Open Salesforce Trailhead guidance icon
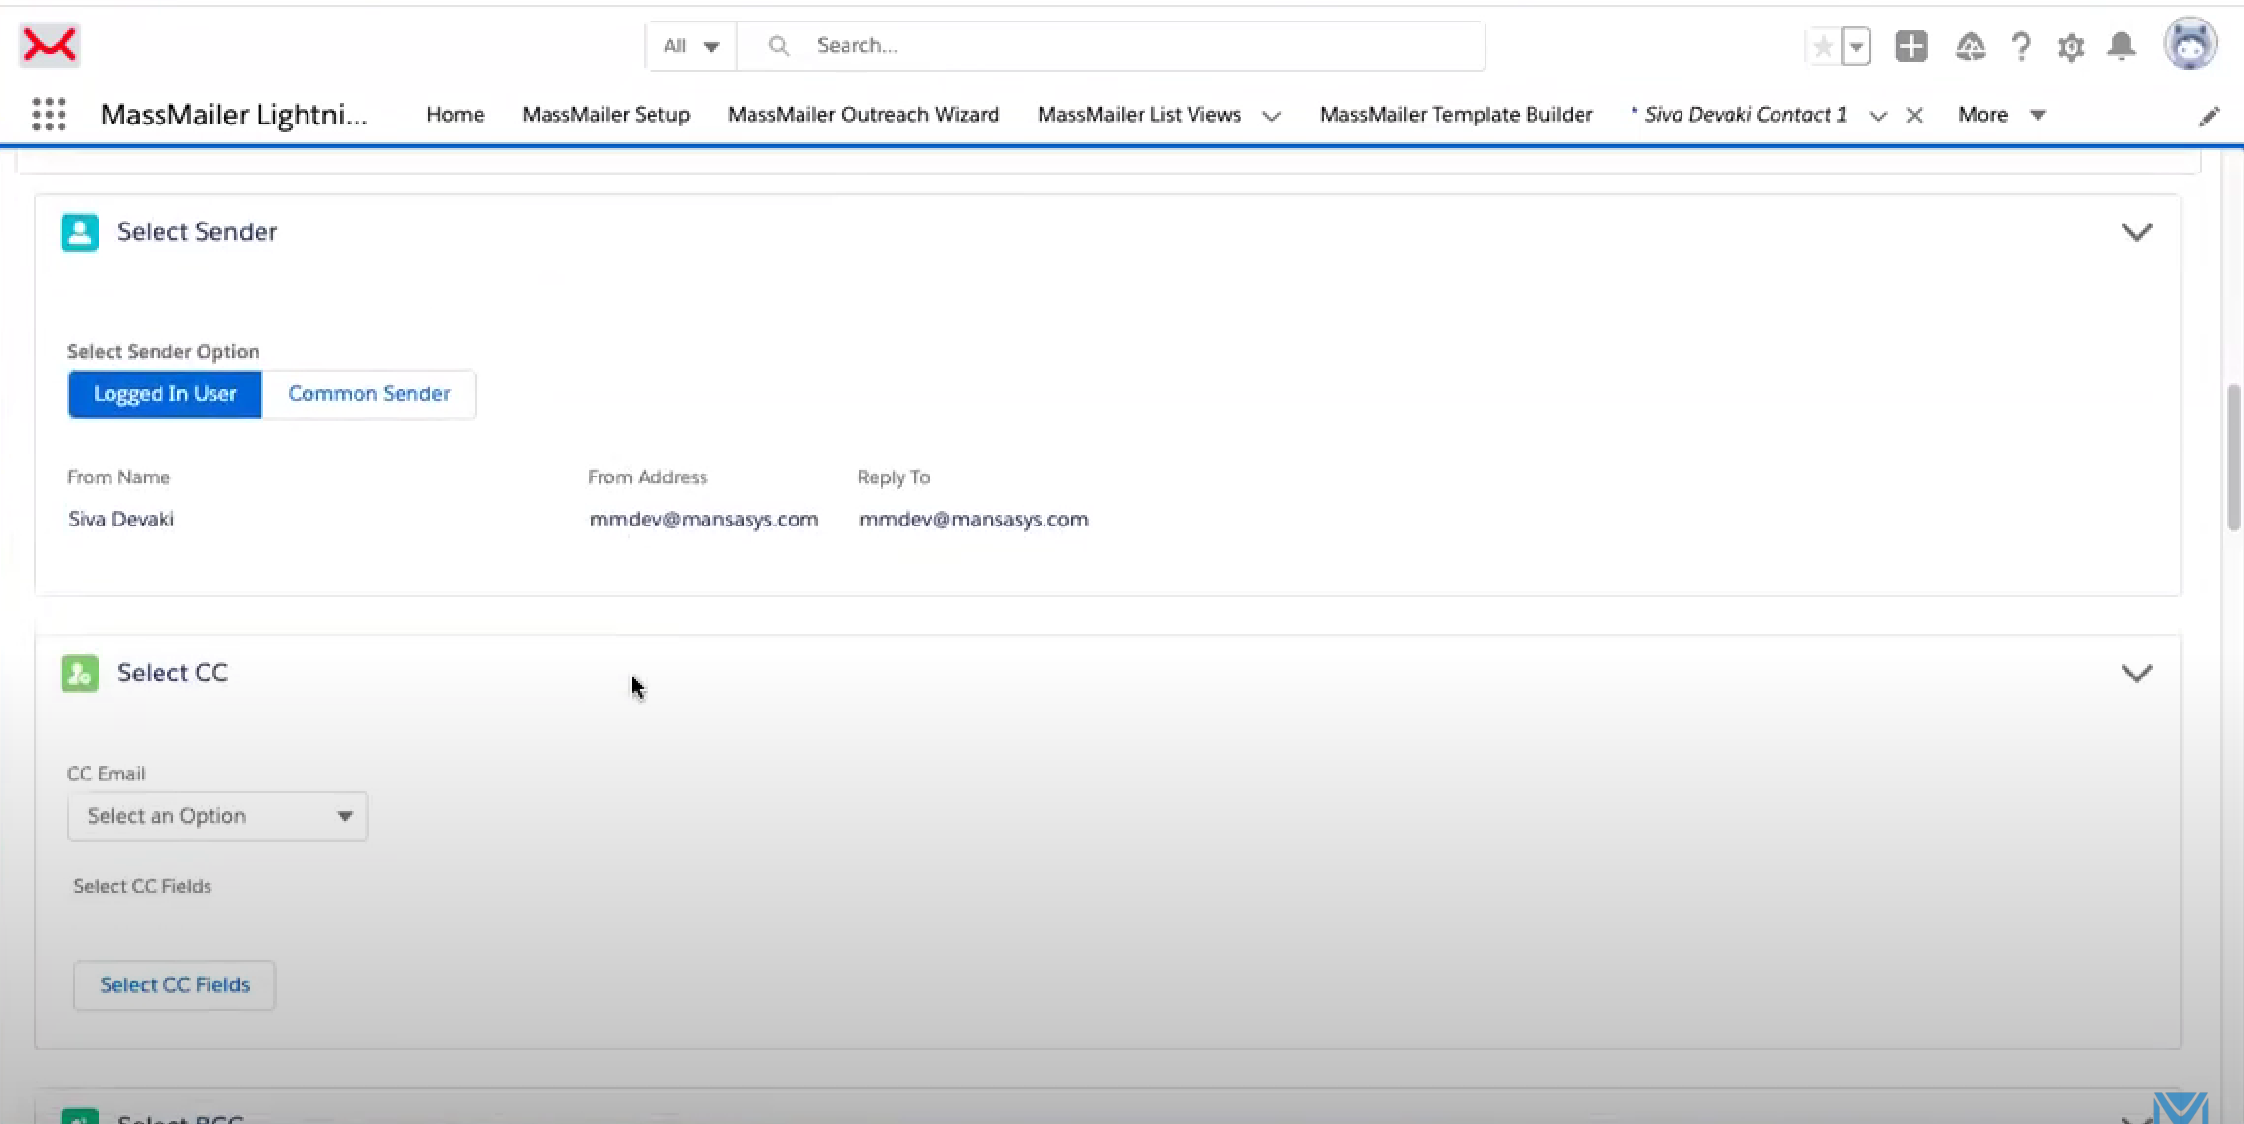2244x1124 pixels. 1970,46
